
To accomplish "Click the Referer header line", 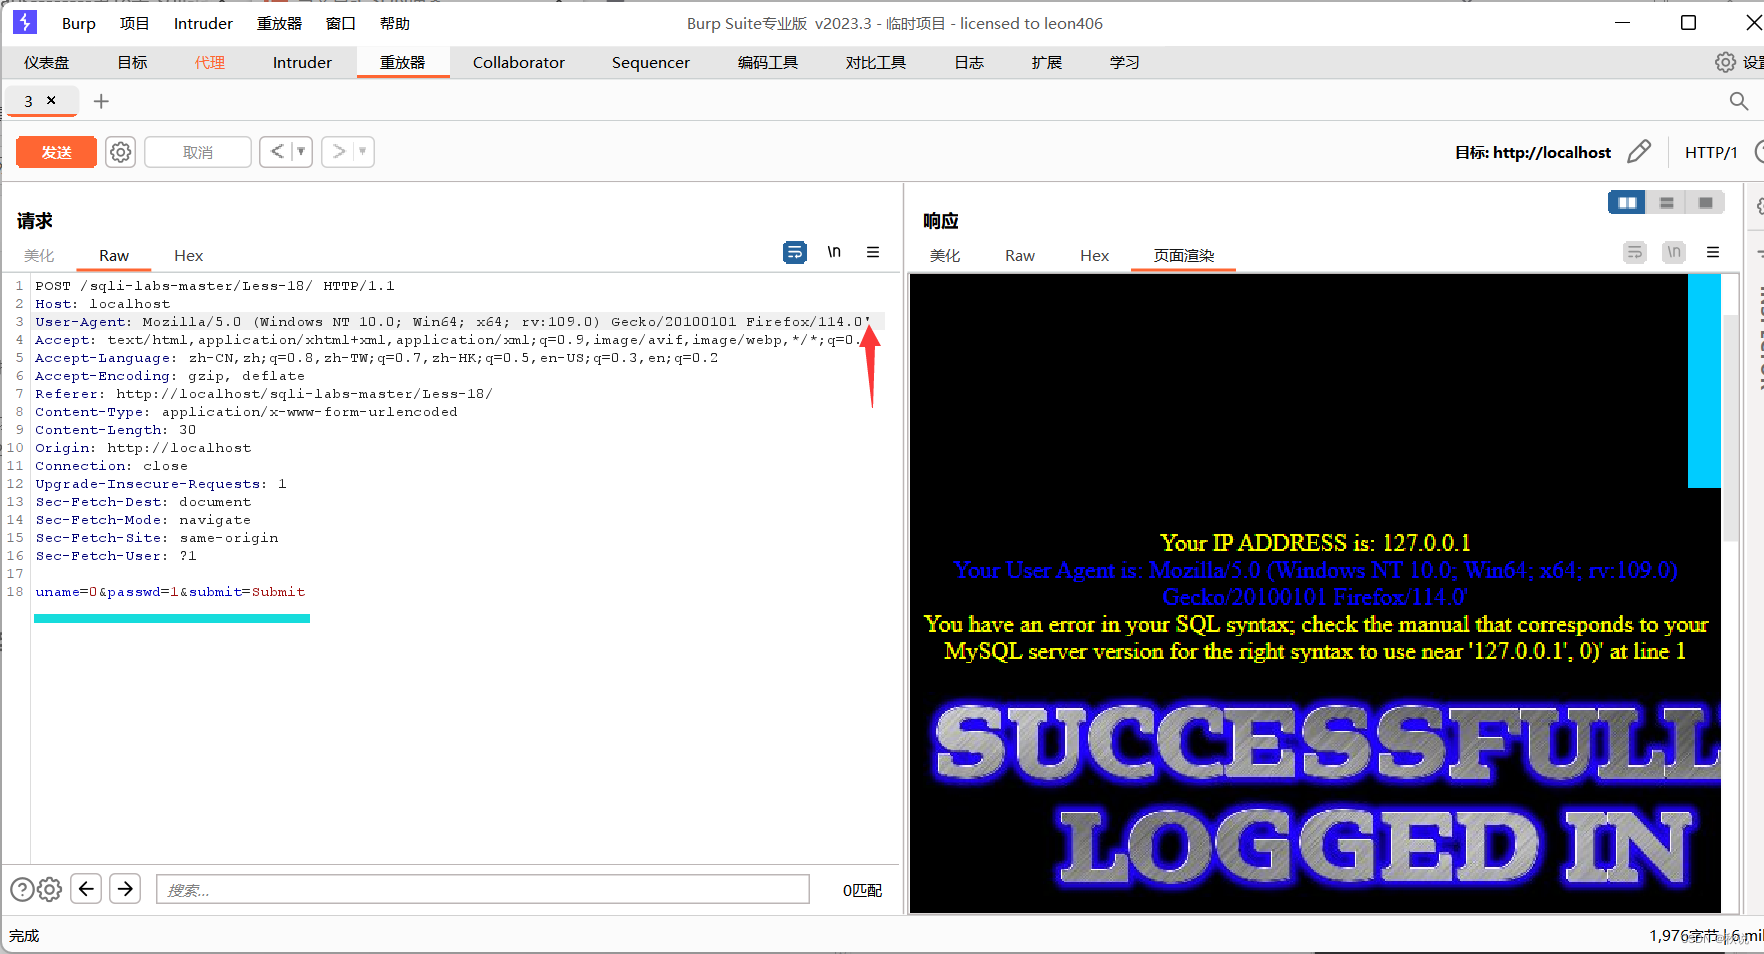I will click(x=264, y=394).
